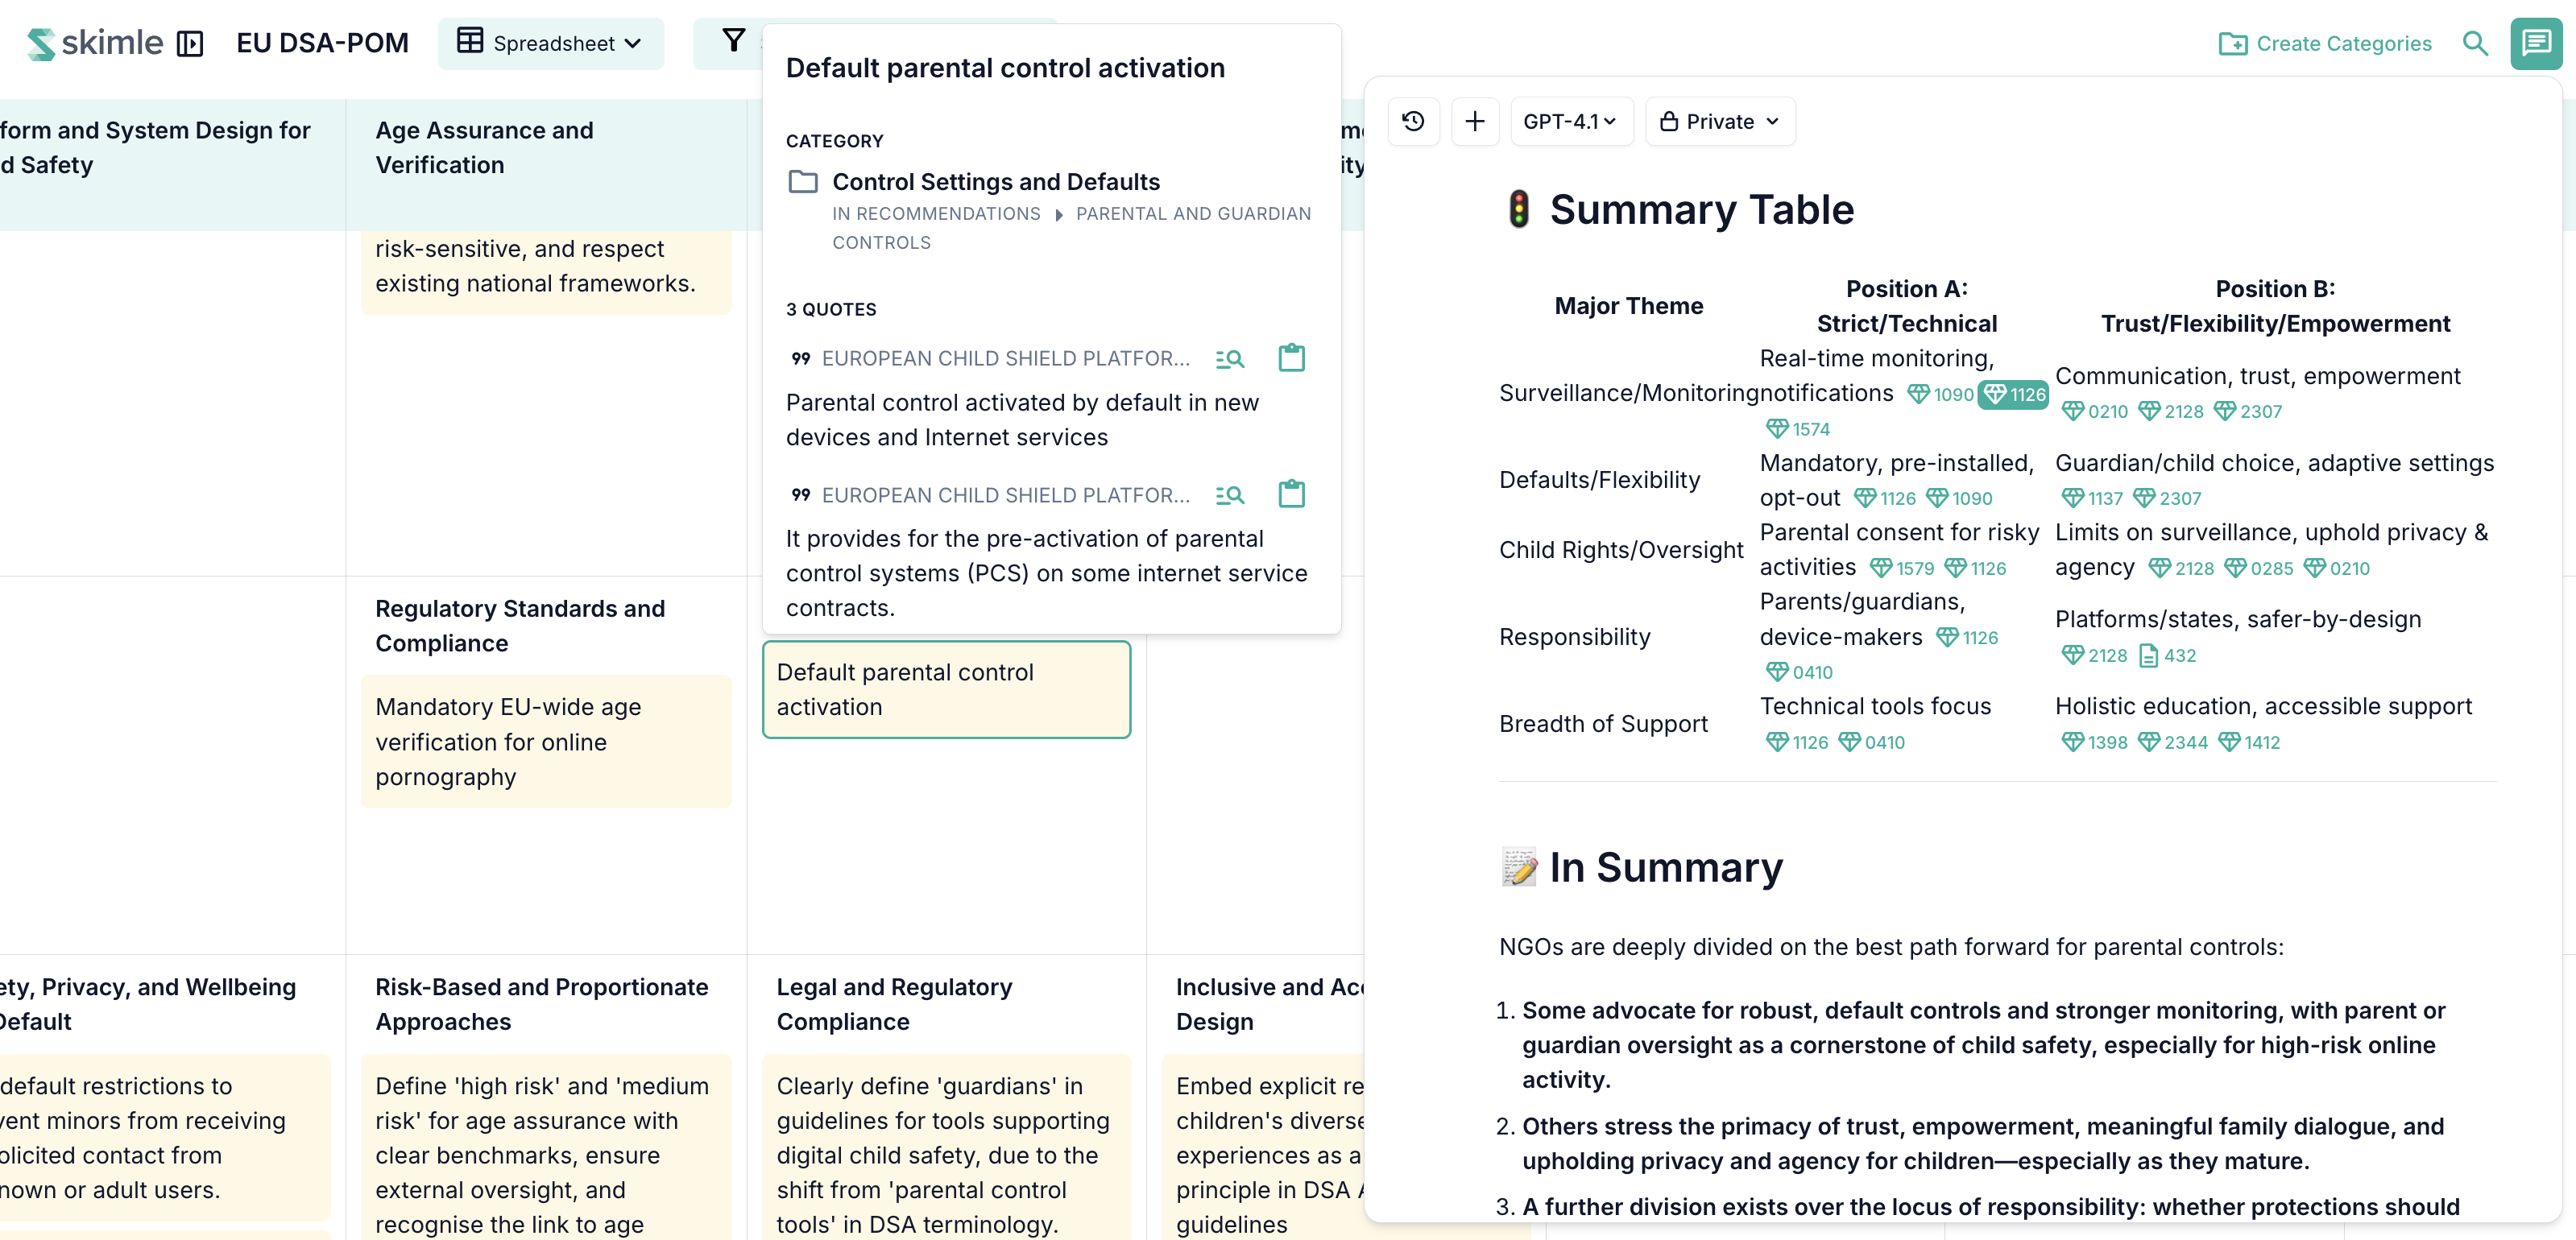
Task: Open the Spreadsheet view dropdown
Action: point(550,43)
